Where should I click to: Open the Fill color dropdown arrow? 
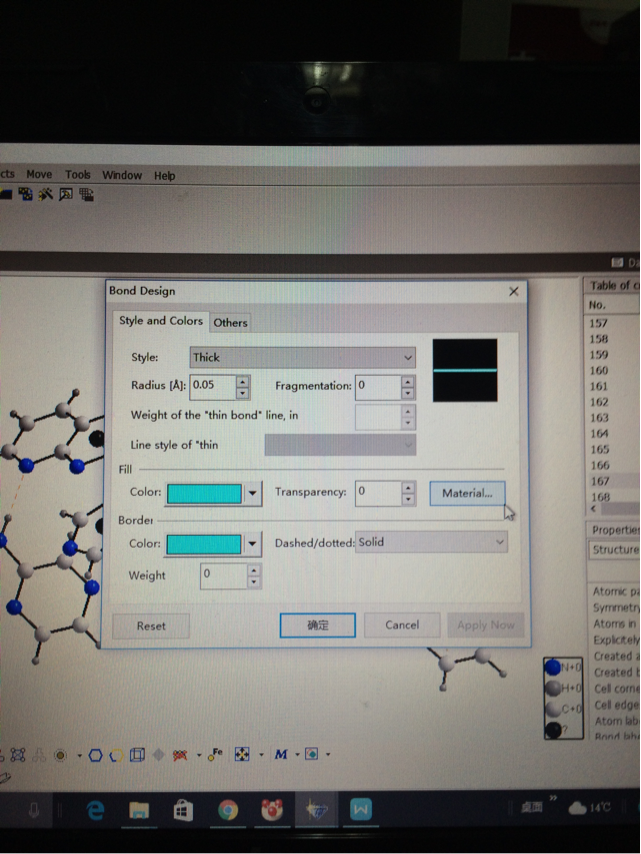click(x=252, y=493)
